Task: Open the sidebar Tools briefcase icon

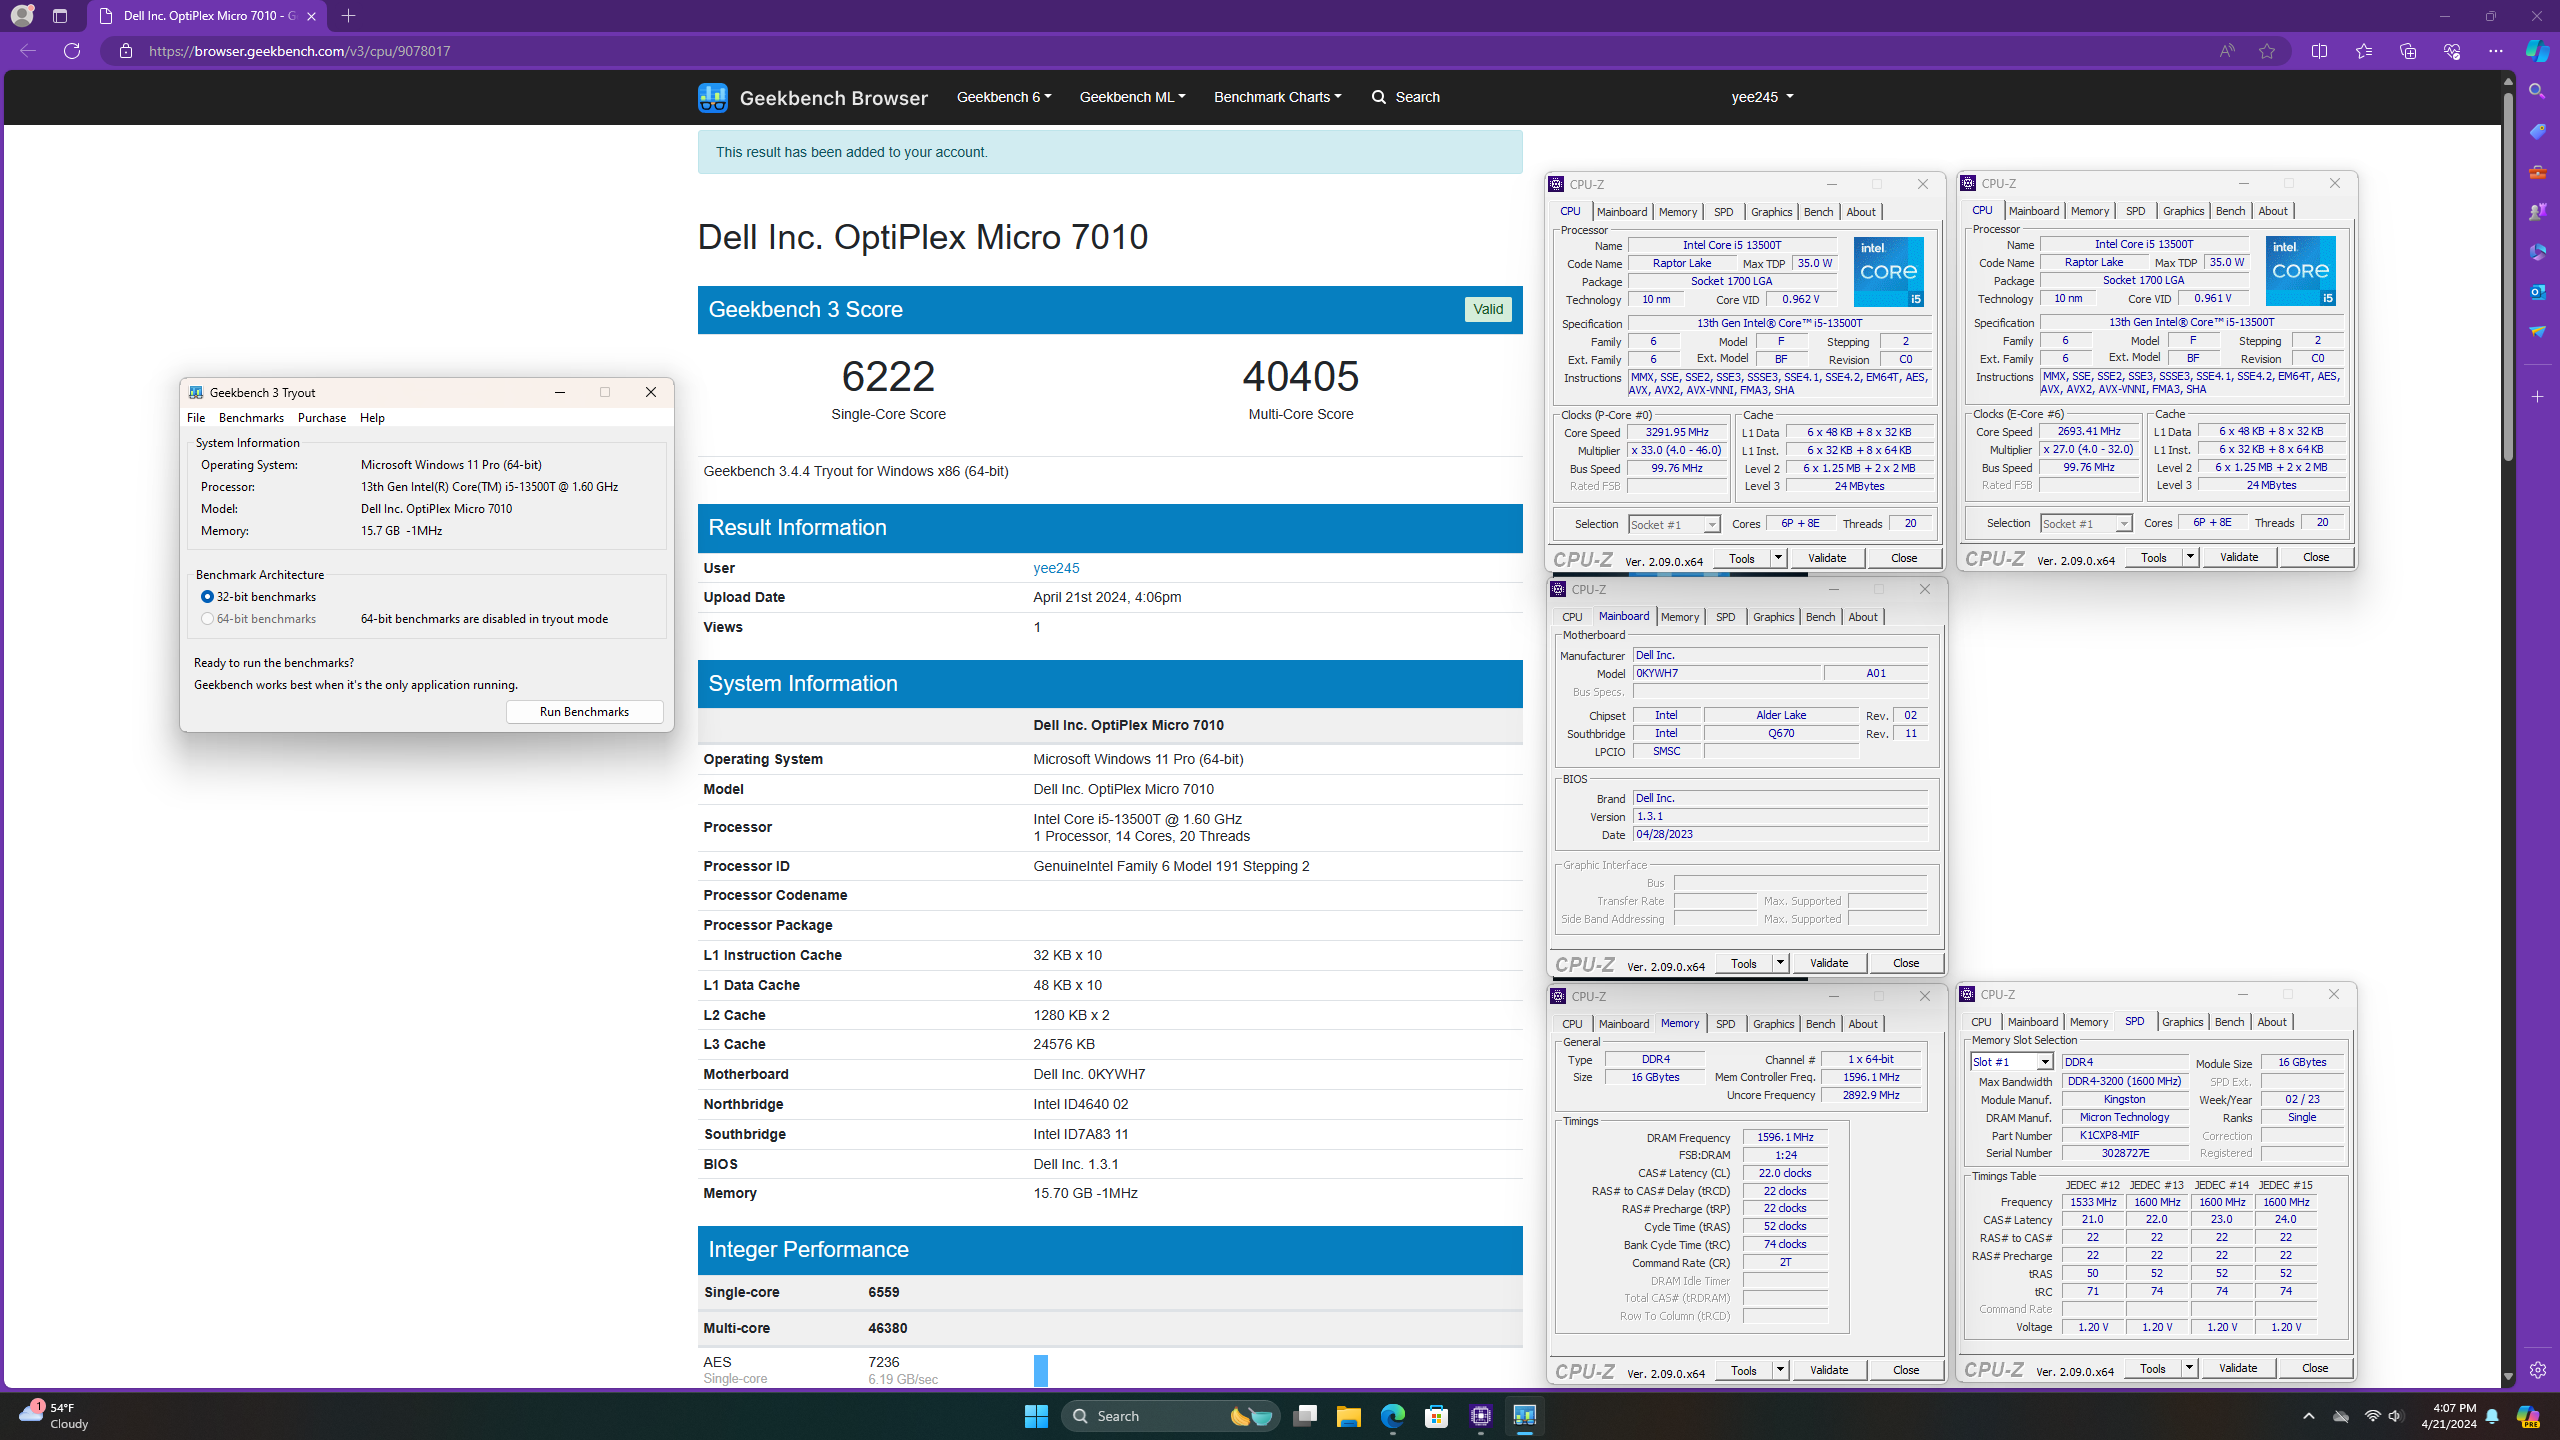Action: (x=2537, y=171)
